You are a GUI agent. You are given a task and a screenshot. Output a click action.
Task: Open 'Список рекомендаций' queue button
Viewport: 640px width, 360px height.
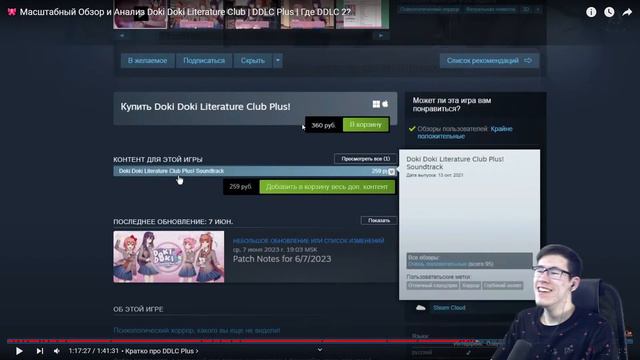[489, 60]
